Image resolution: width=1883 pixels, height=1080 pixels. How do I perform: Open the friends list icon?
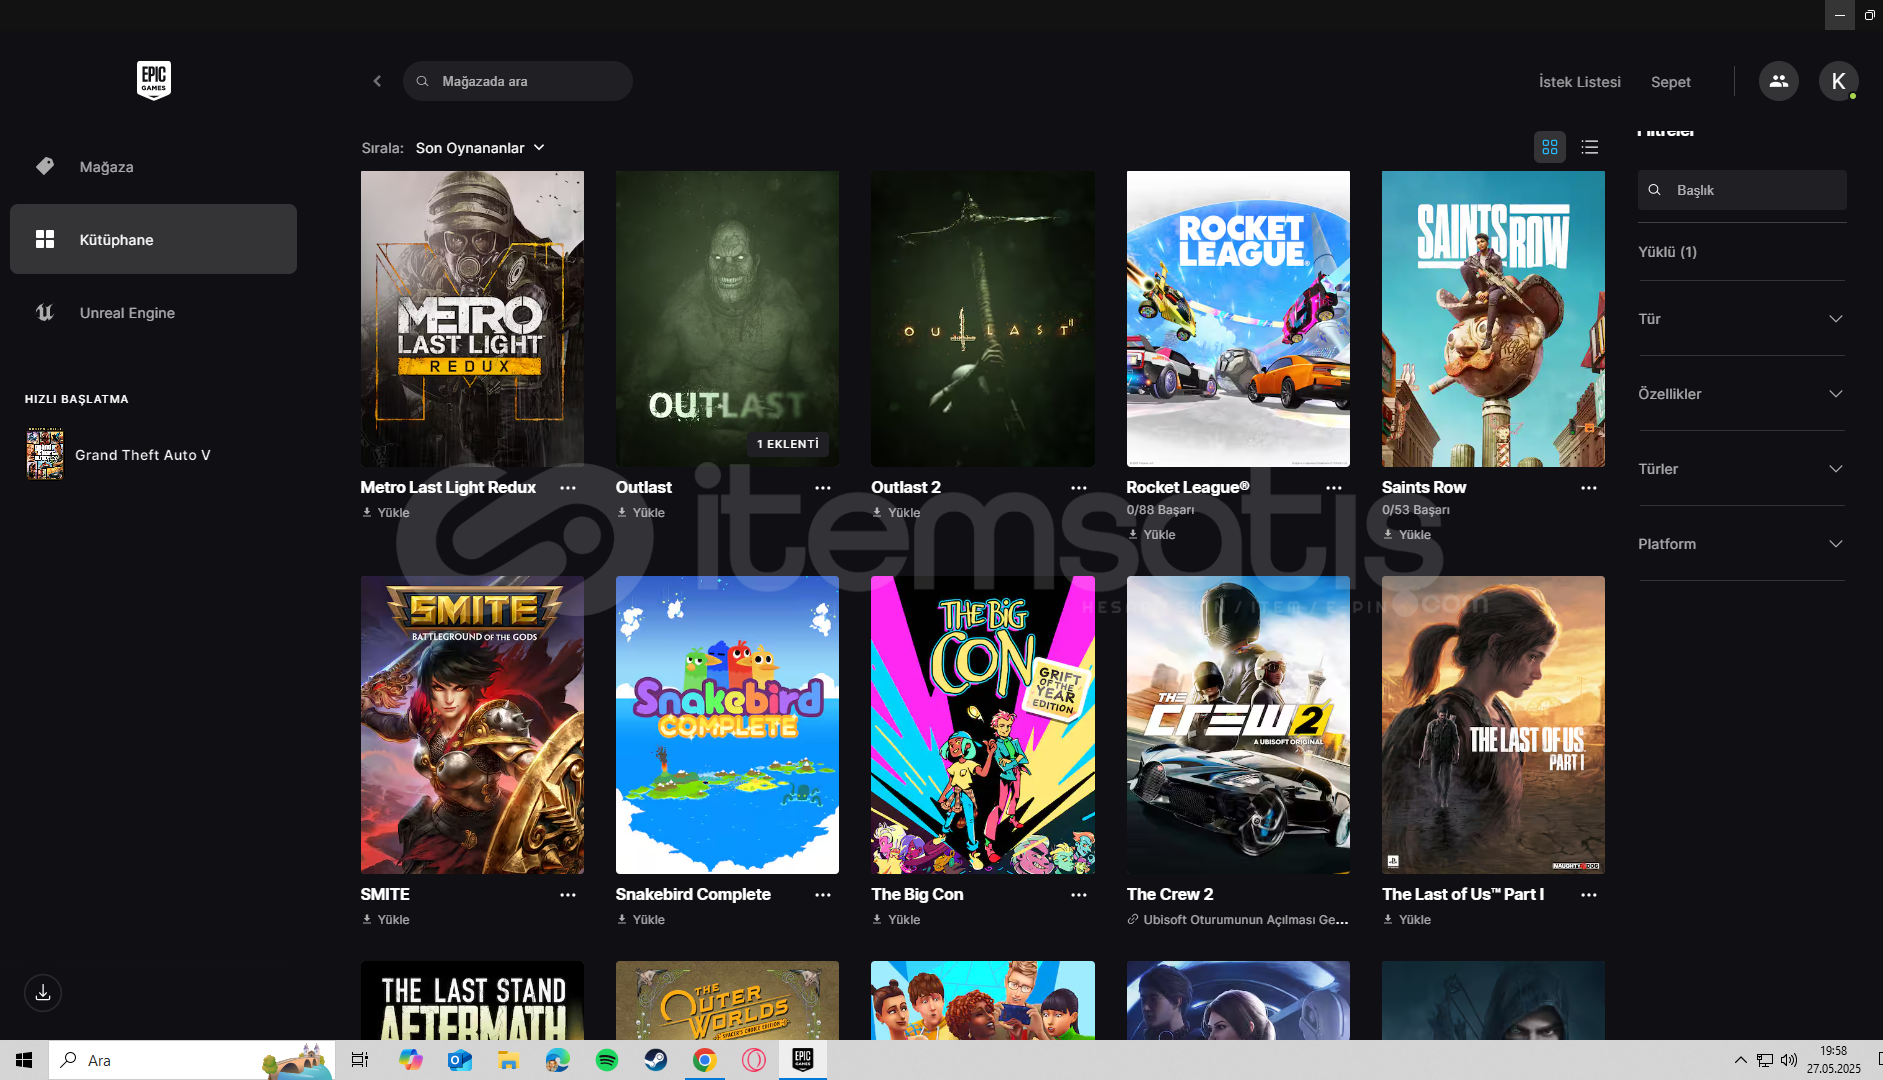[1778, 81]
